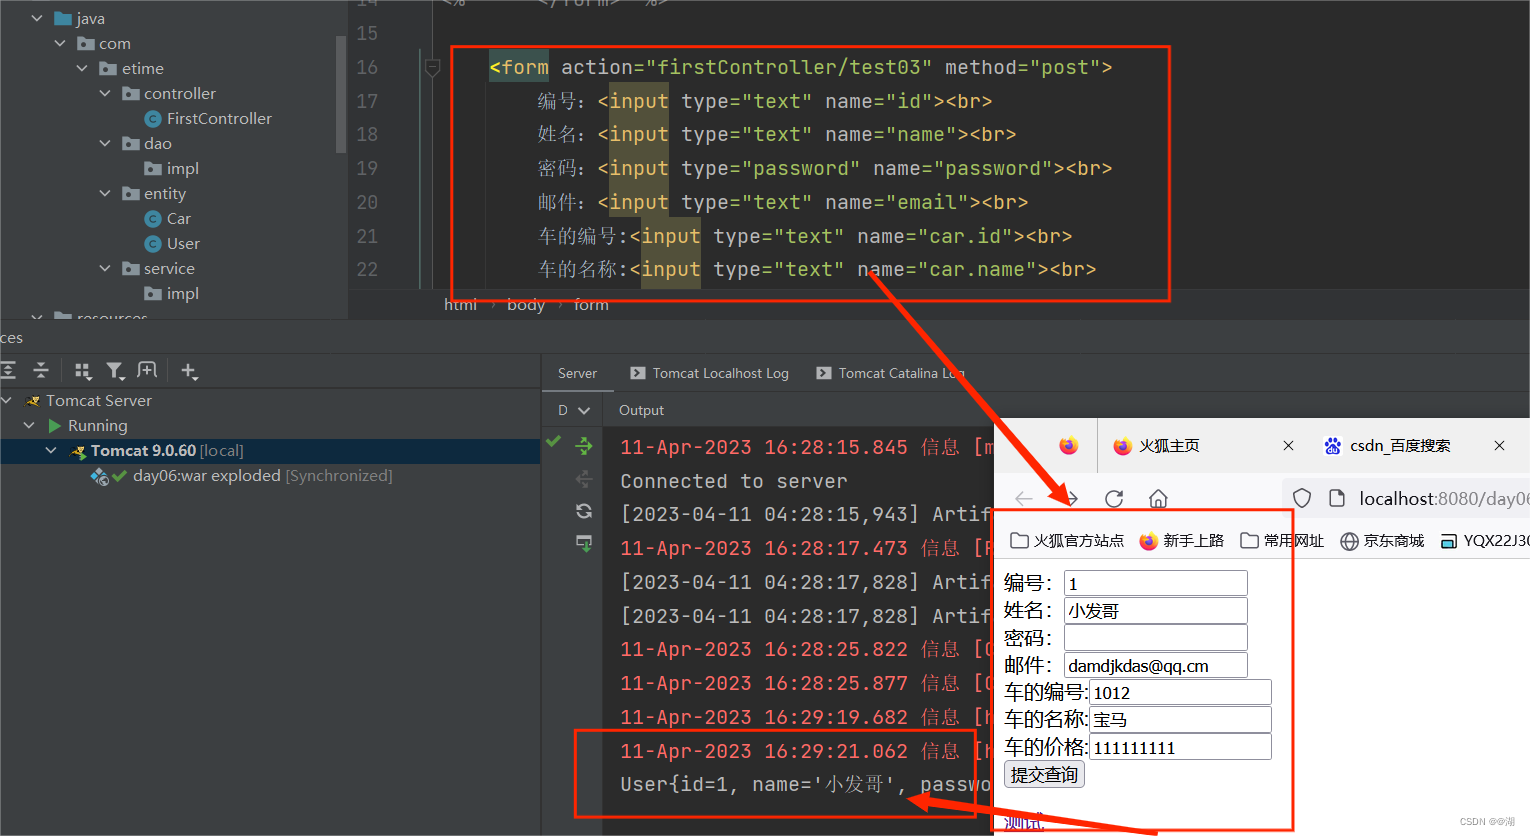Click the body breadcrumb
The image size is (1530, 836).
coord(525,305)
